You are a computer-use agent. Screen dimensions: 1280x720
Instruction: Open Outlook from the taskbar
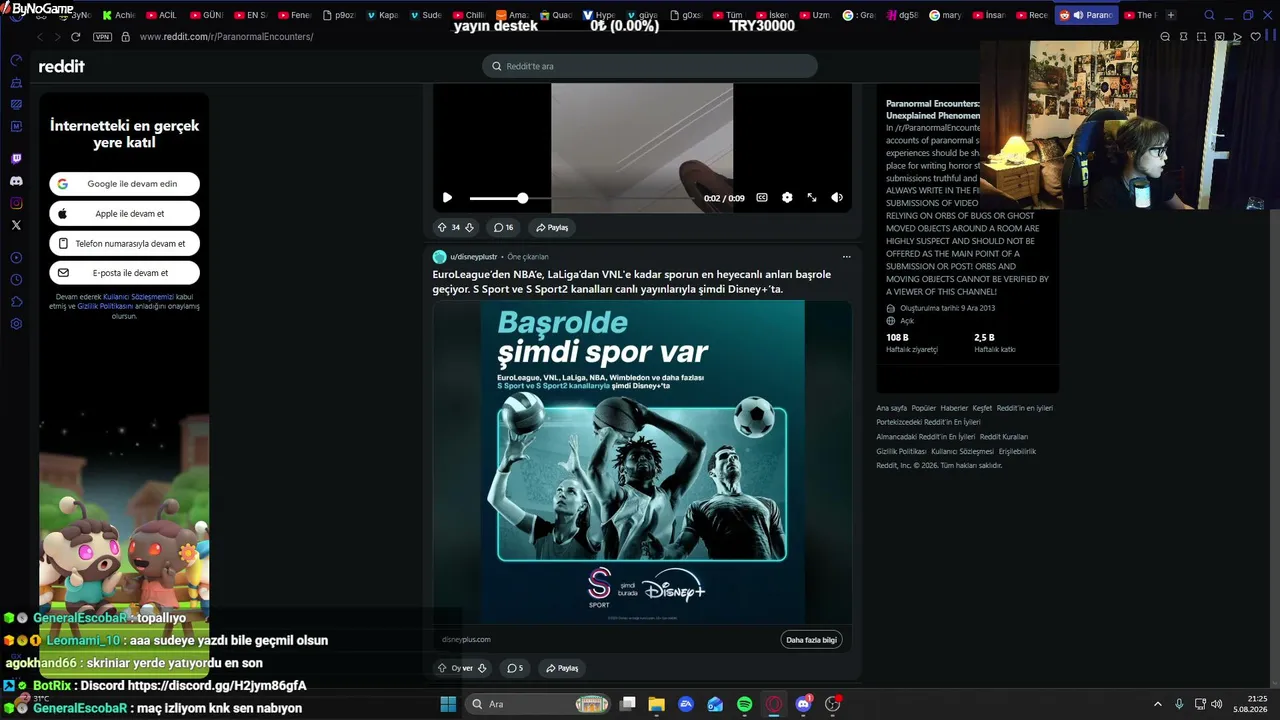click(x=715, y=704)
